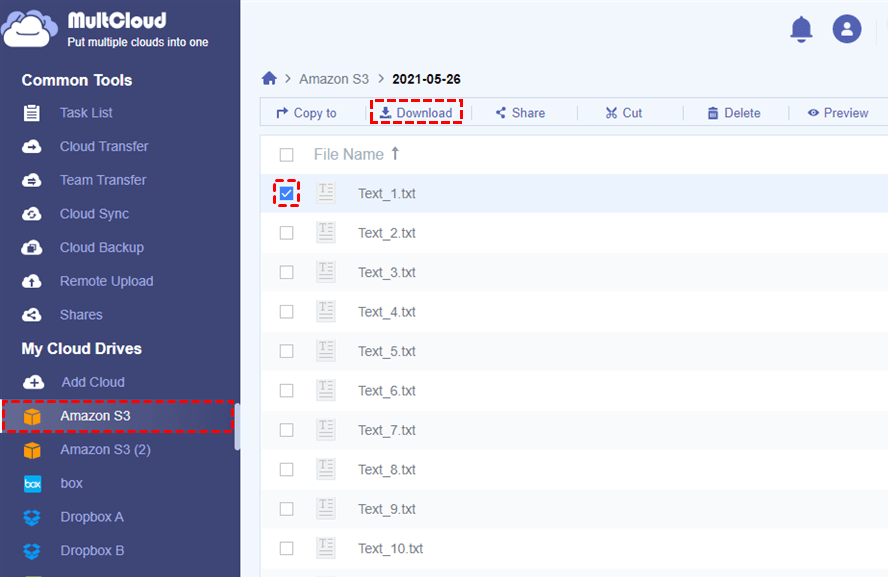The height and width of the screenshot is (577, 888).
Task: Check the Text_9.txt checkbox
Action: (287, 509)
